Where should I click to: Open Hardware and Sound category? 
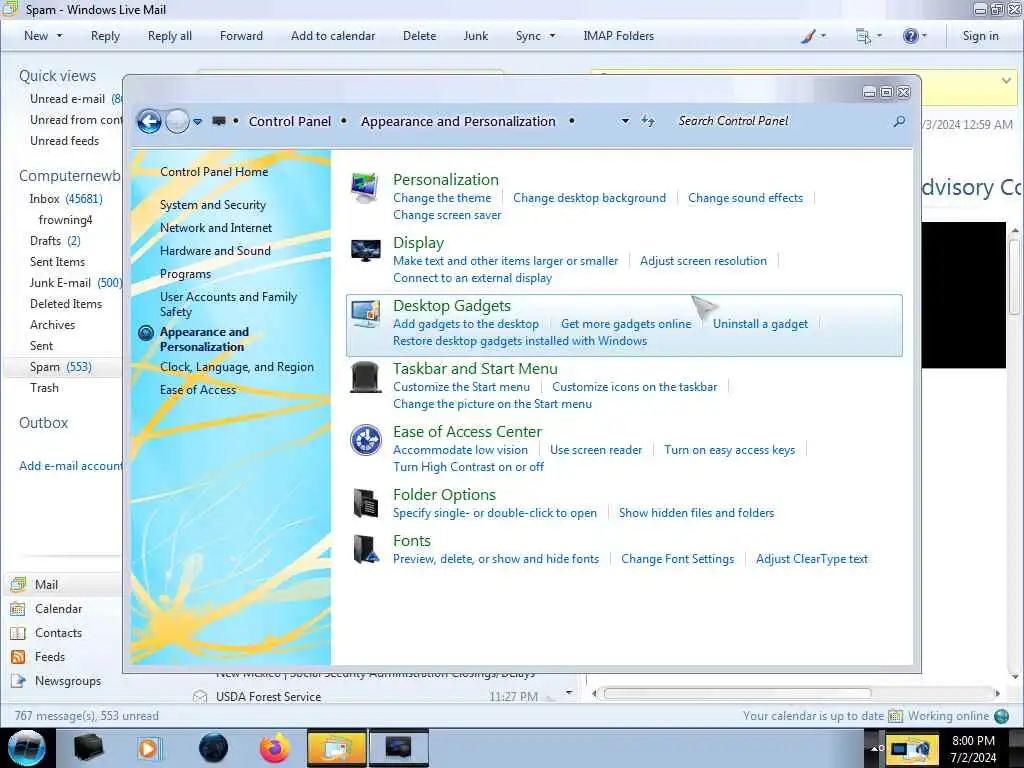click(215, 251)
